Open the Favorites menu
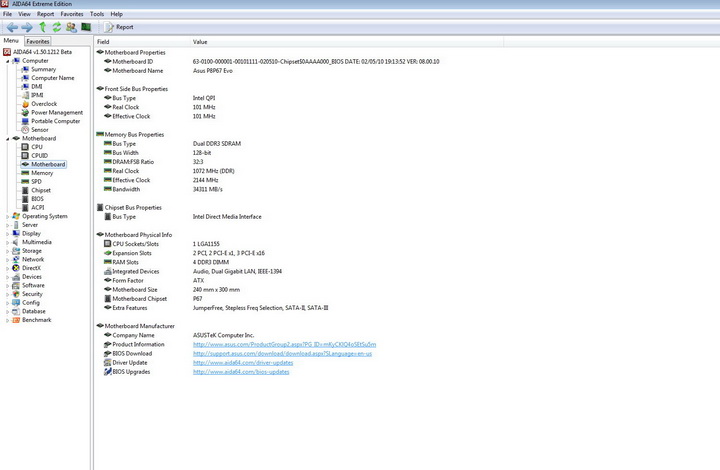This screenshot has width=720, height=470. click(72, 14)
